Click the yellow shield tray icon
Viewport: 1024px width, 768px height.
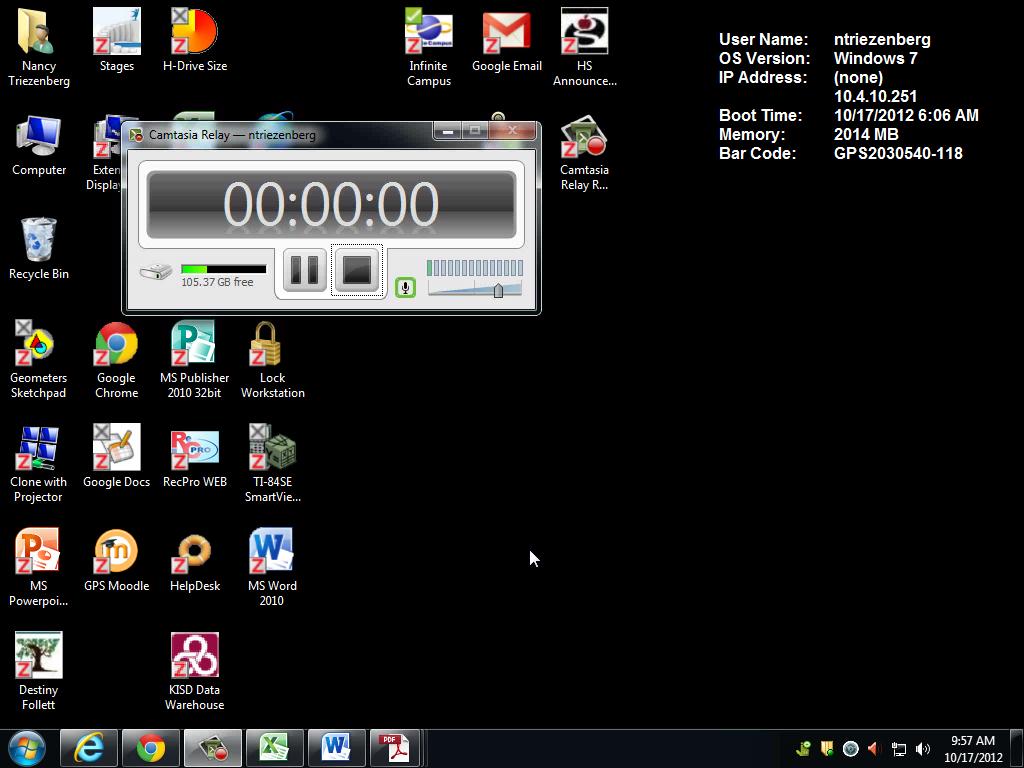(827, 748)
